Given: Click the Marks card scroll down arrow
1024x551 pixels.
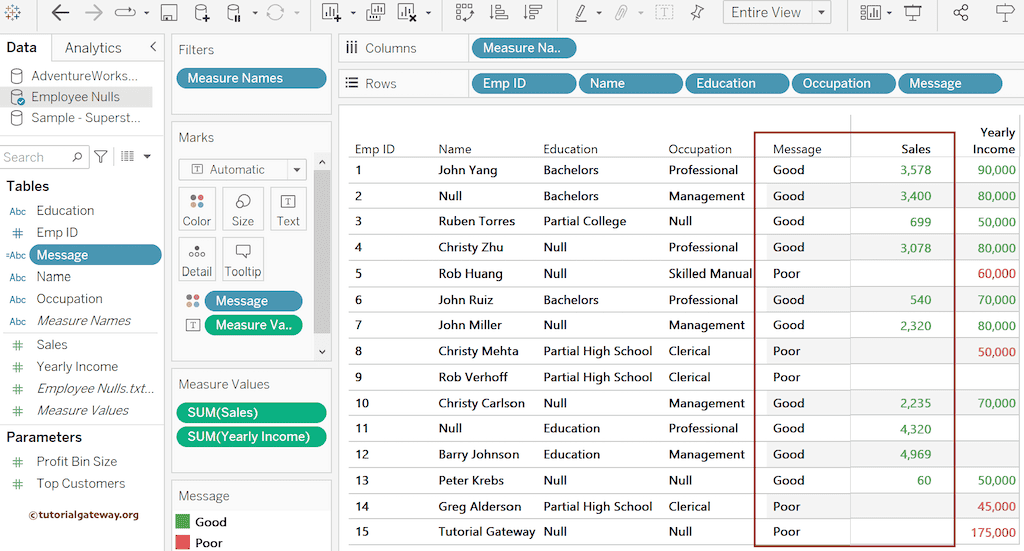Looking at the screenshot, I should [x=322, y=351].
